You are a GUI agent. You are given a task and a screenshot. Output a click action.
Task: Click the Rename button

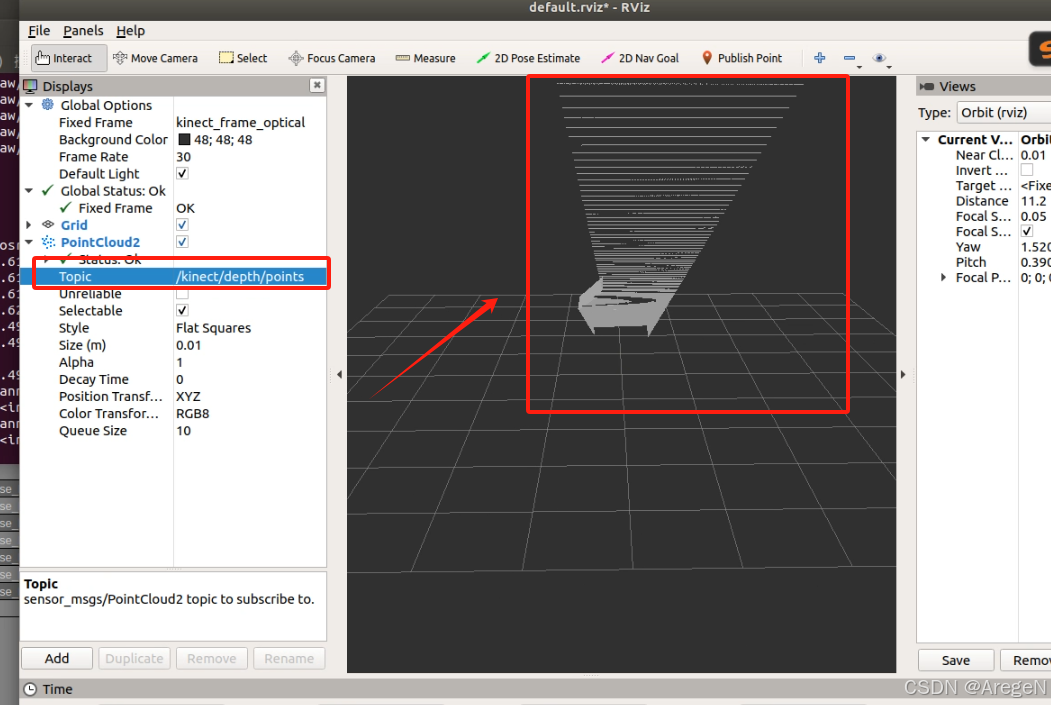coord(289,658)
